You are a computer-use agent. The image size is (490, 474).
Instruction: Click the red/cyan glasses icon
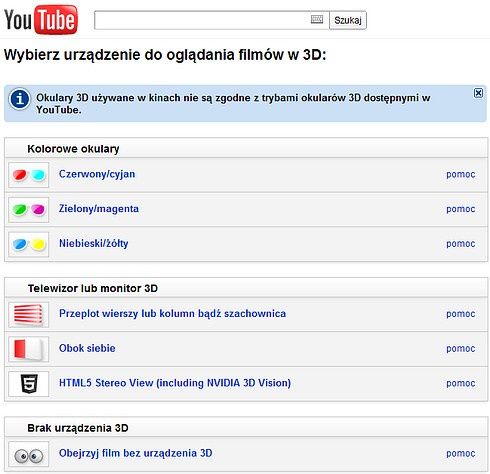click(29, 175)
